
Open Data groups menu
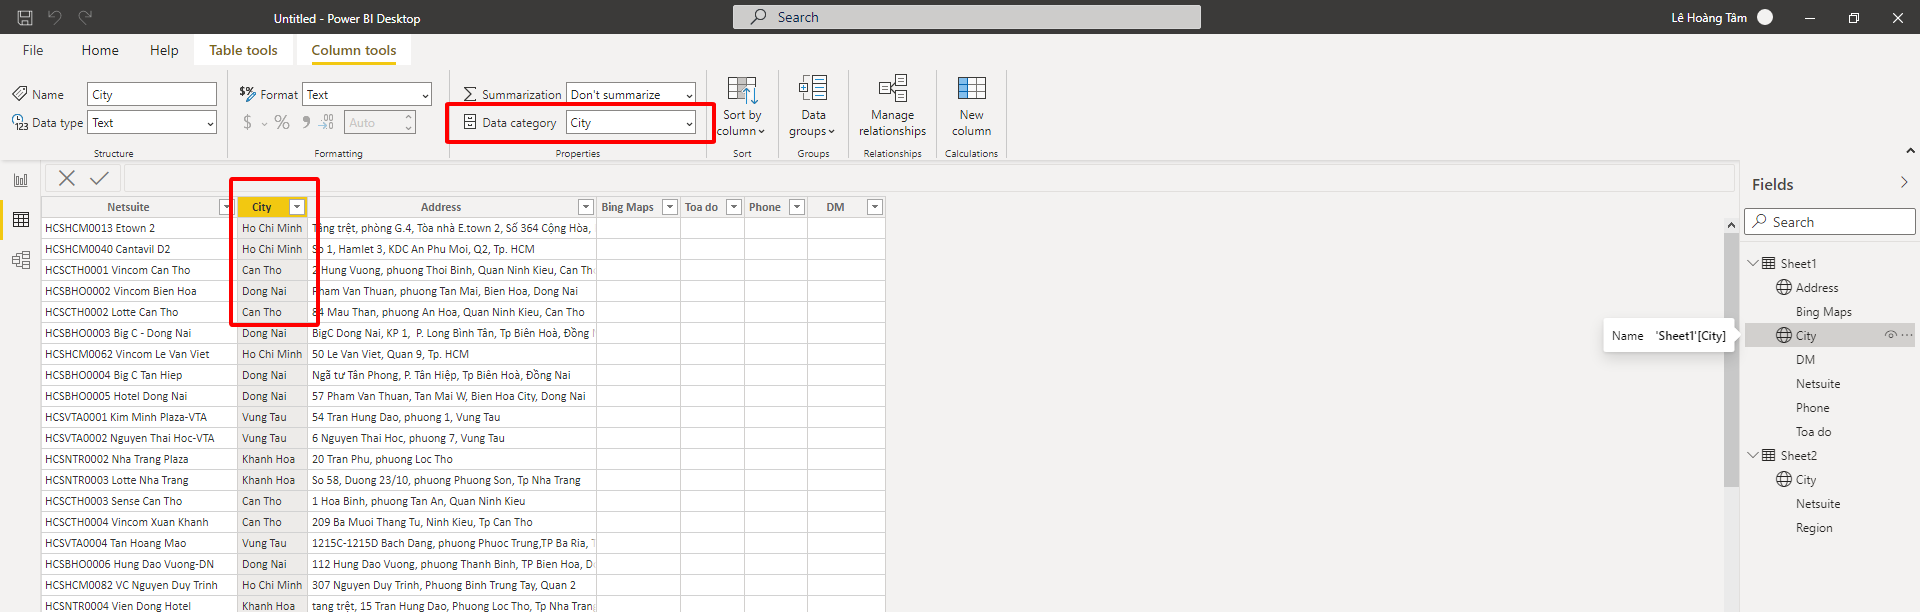[x=813, y=106]
